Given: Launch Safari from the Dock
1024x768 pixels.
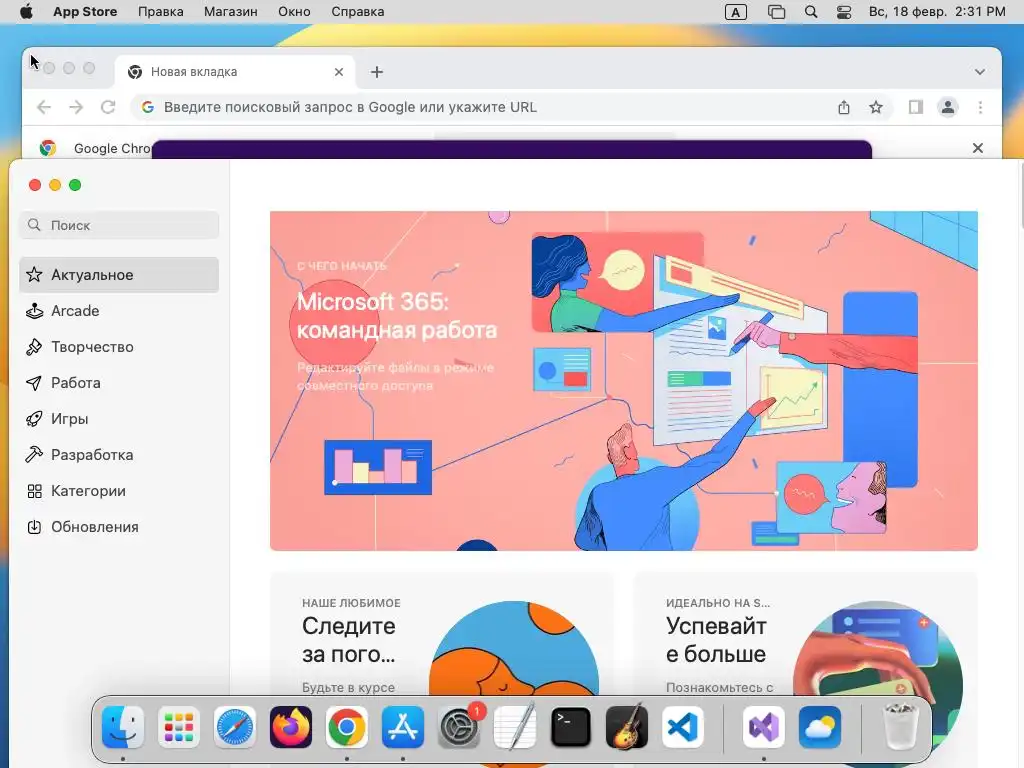Looking at the screenshot, I should click(234, 727).
